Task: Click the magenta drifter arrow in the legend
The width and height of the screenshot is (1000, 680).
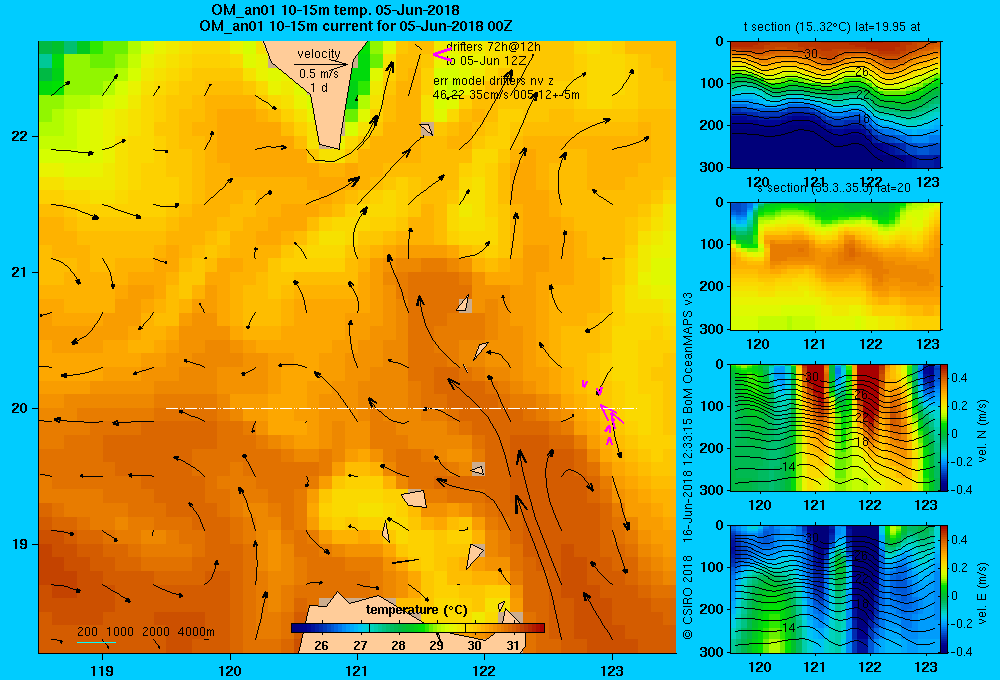Action: tap(442, 54)
